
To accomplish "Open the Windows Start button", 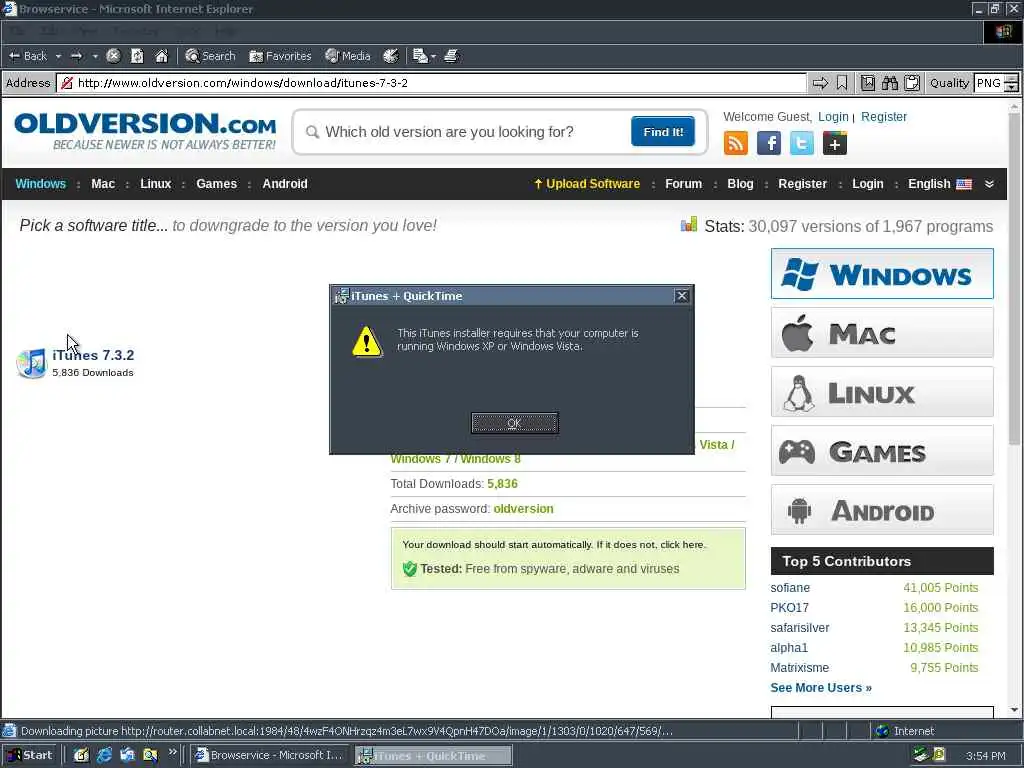I will (30, 756).
